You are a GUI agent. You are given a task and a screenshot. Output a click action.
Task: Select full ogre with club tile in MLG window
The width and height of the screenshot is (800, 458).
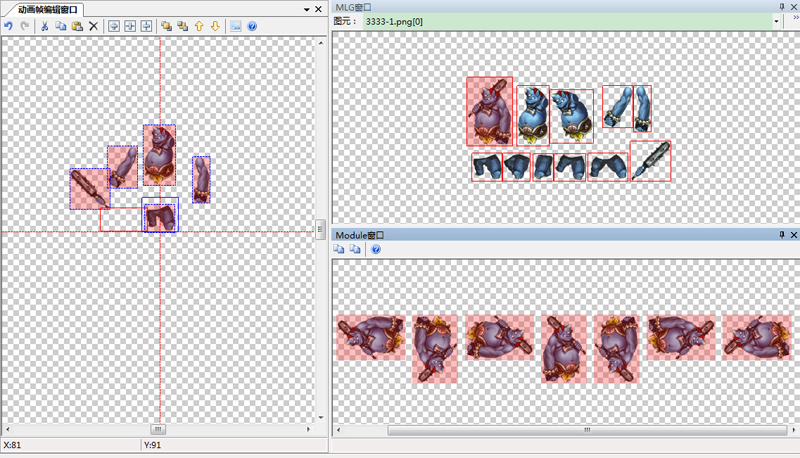point(489,112)
